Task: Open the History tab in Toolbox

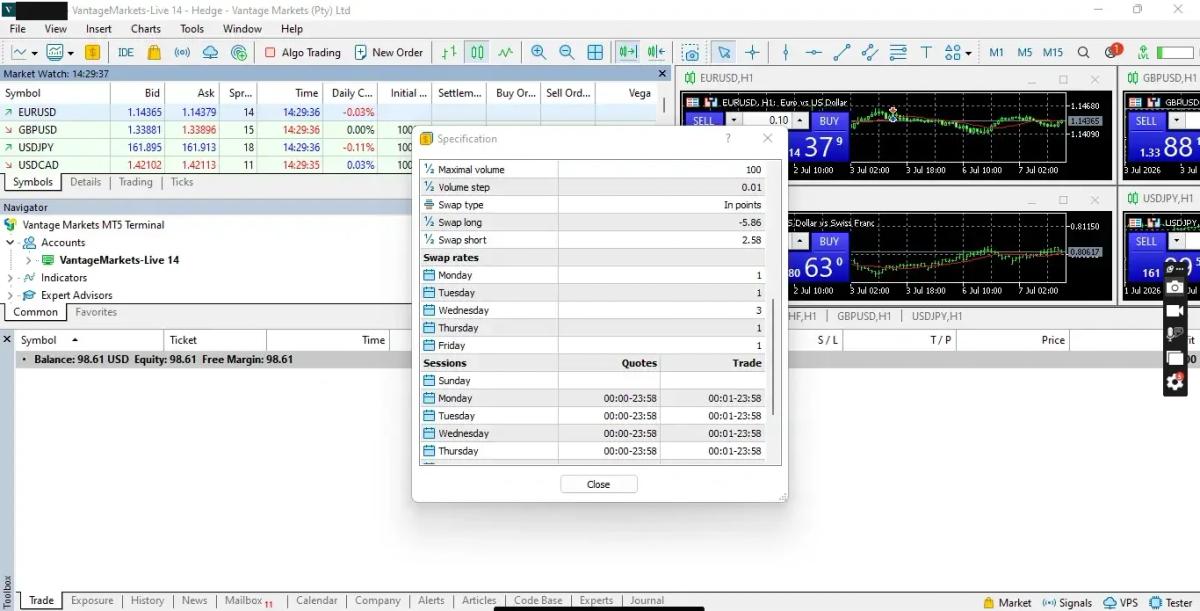Action: point(147,600)
